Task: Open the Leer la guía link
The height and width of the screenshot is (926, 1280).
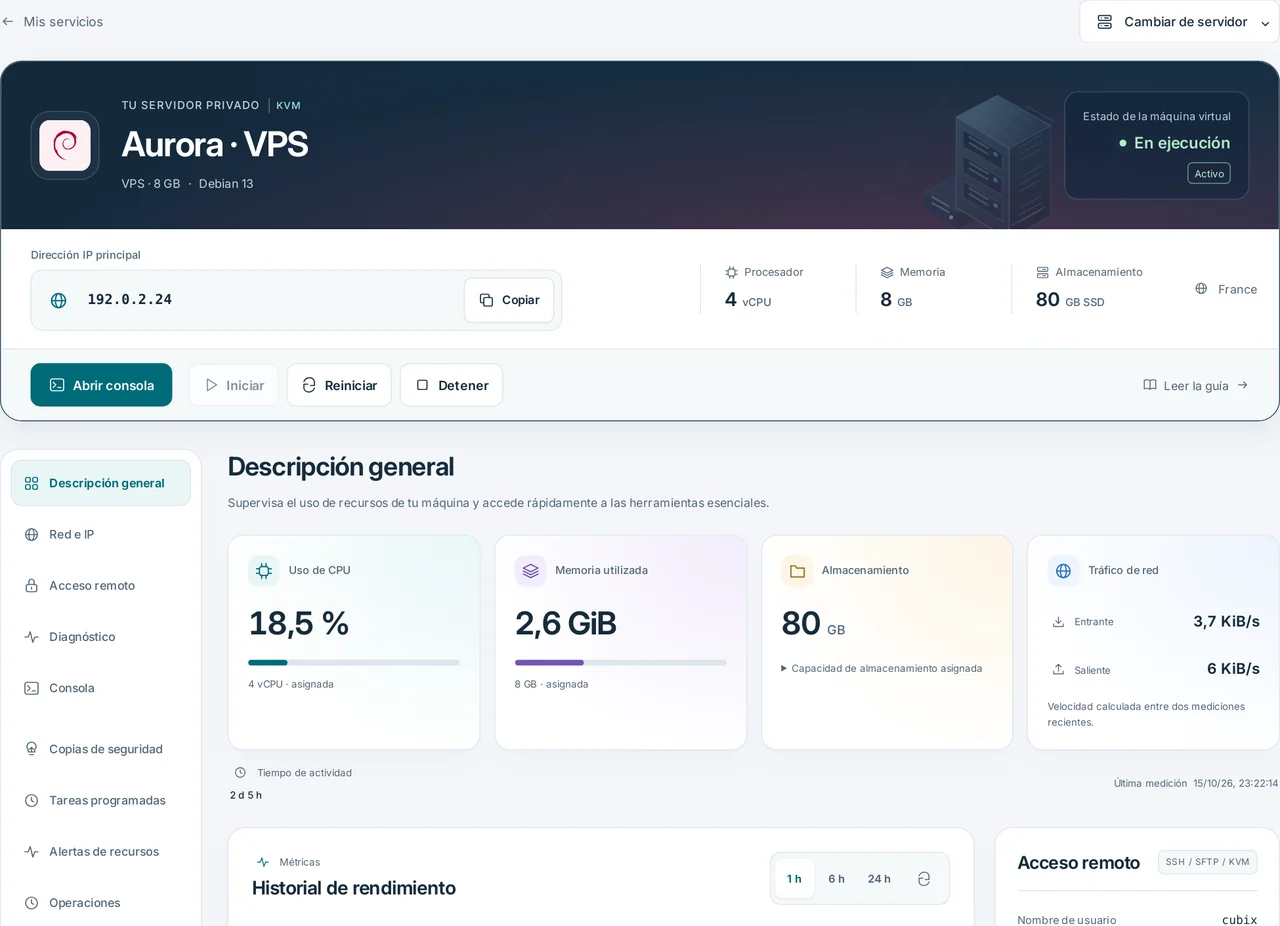Action: (1196, 385)
